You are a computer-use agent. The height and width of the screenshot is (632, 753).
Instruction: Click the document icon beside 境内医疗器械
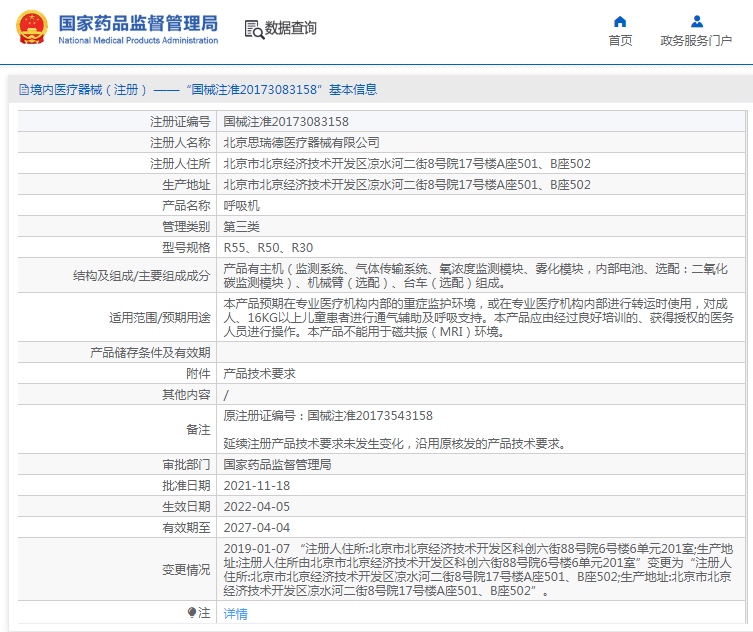[23, 90]
